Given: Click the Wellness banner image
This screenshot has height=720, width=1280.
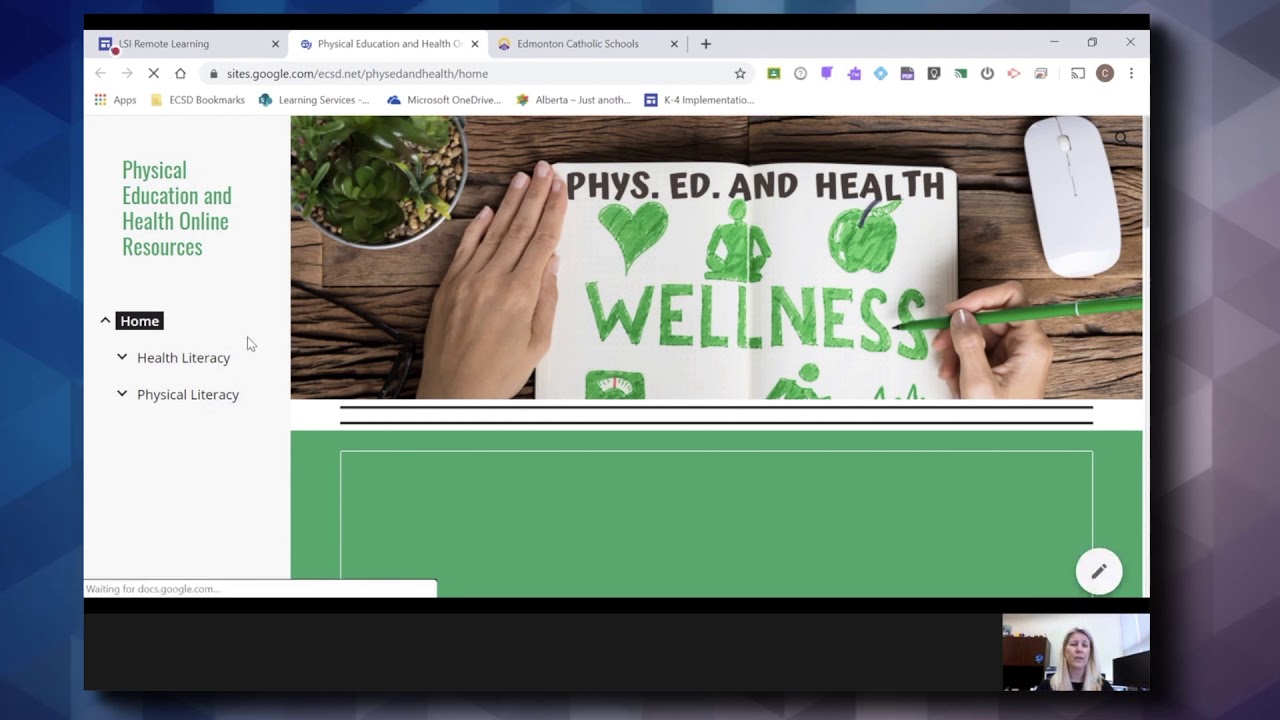Looking at the screenshot, I should 716,257.
